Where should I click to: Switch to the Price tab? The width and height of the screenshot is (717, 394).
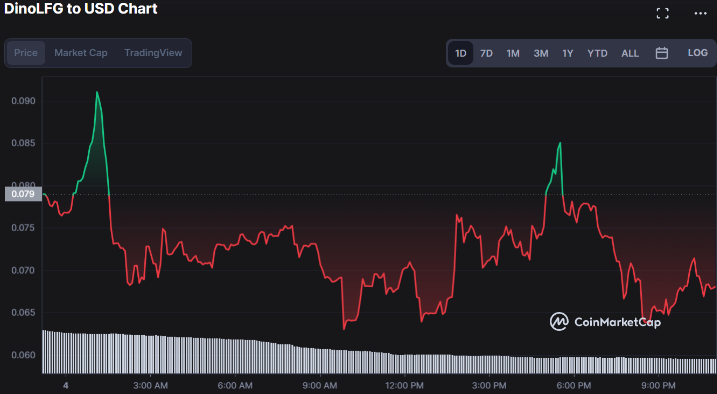click(x=26, y=53)
